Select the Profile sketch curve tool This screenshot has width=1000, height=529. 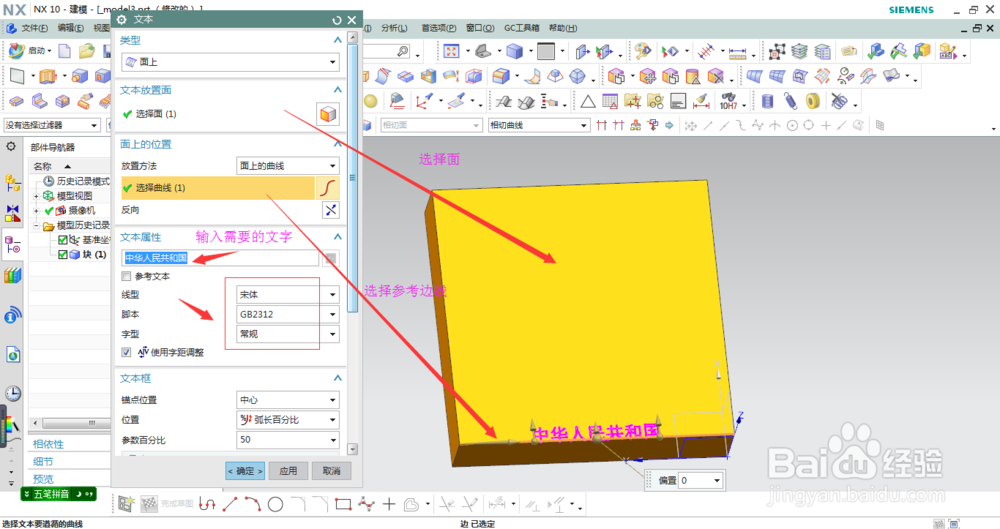pos(207,504)
